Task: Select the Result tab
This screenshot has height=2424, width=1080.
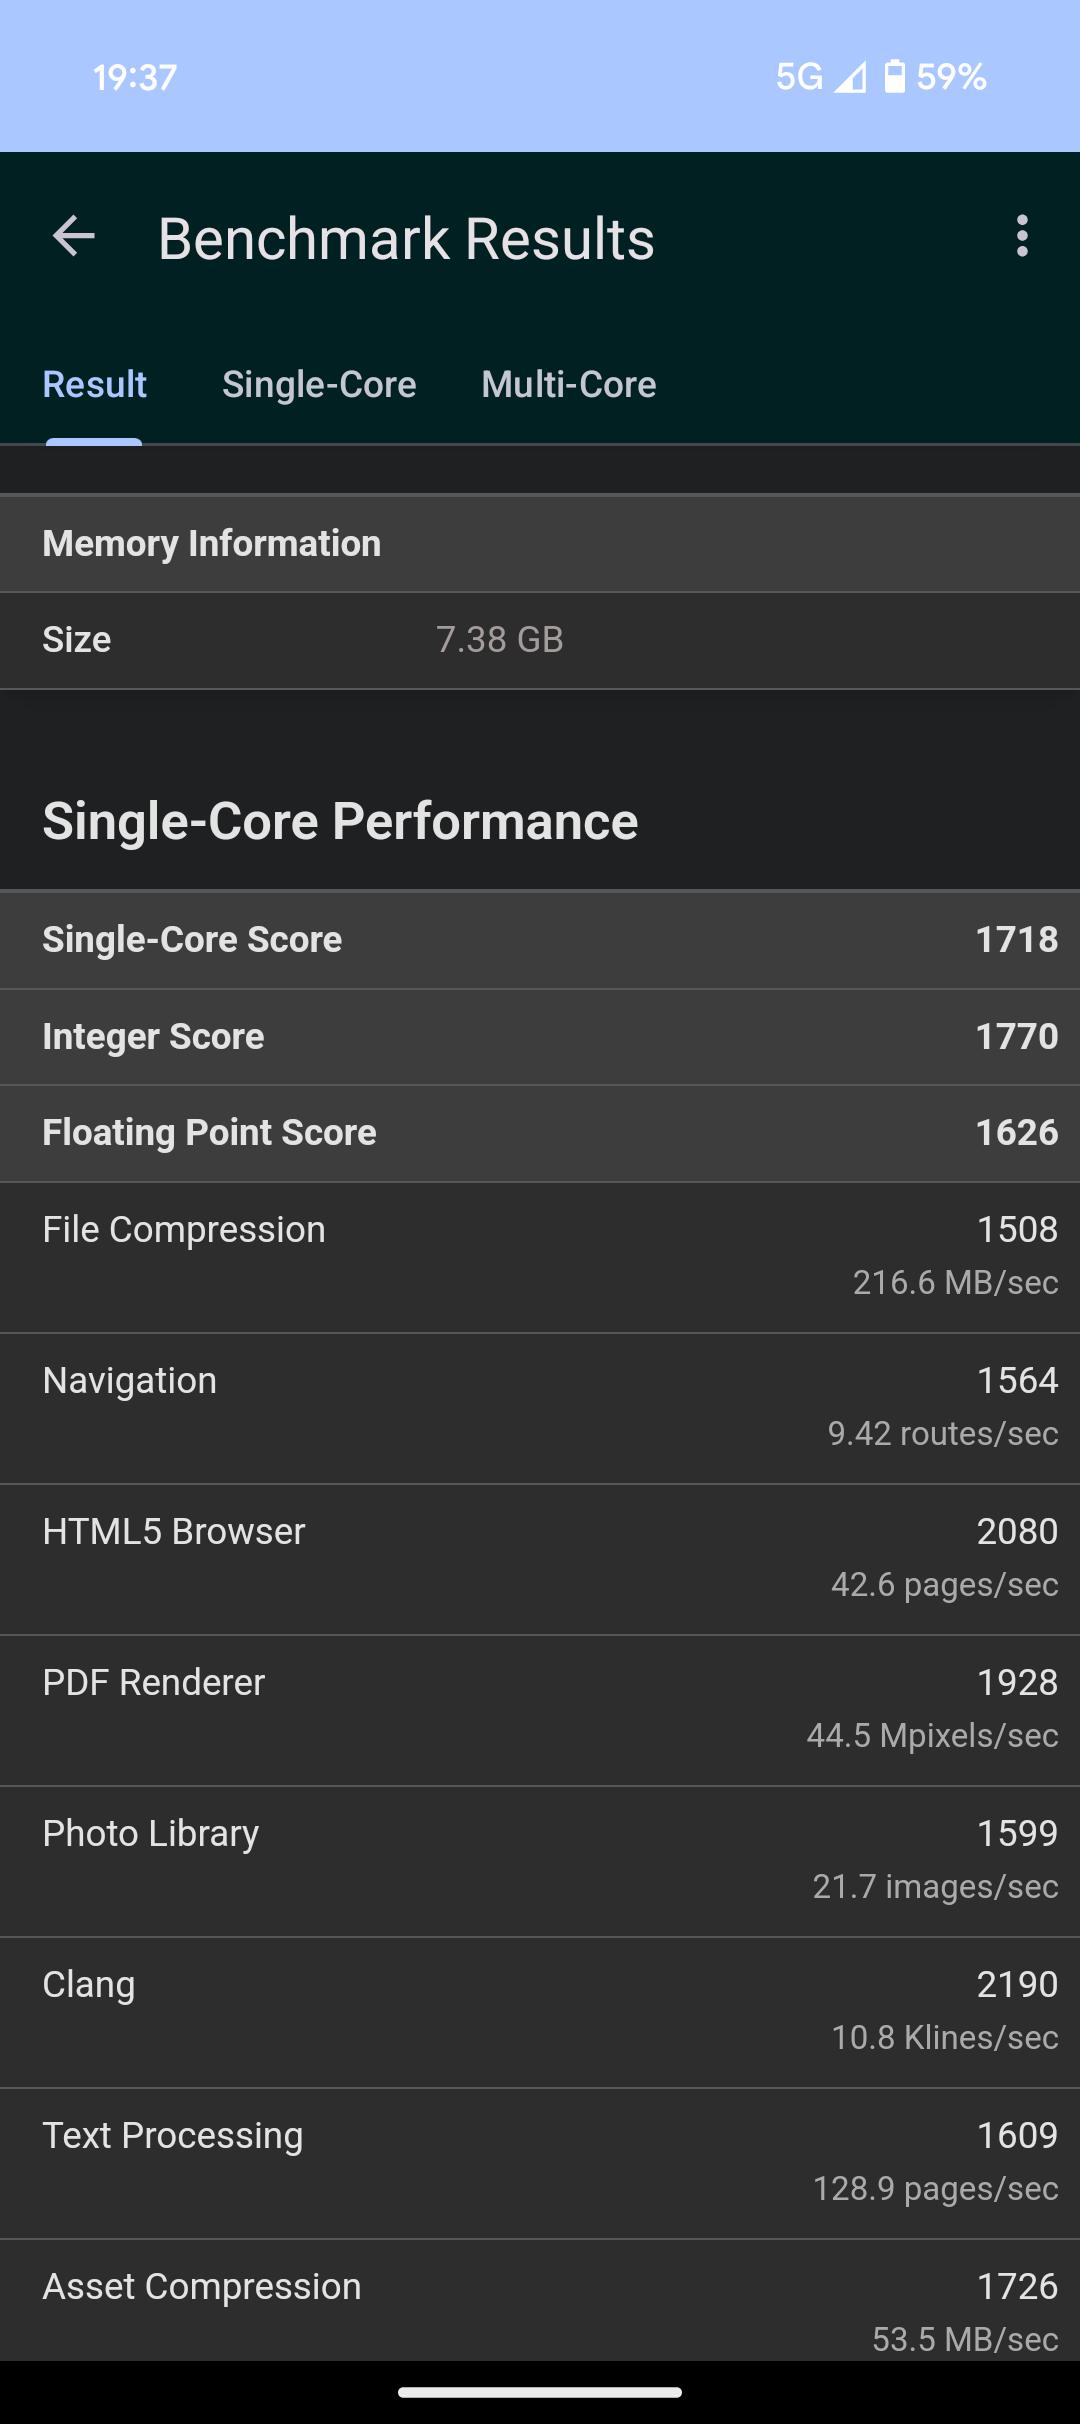Action: tap(94, 385)
